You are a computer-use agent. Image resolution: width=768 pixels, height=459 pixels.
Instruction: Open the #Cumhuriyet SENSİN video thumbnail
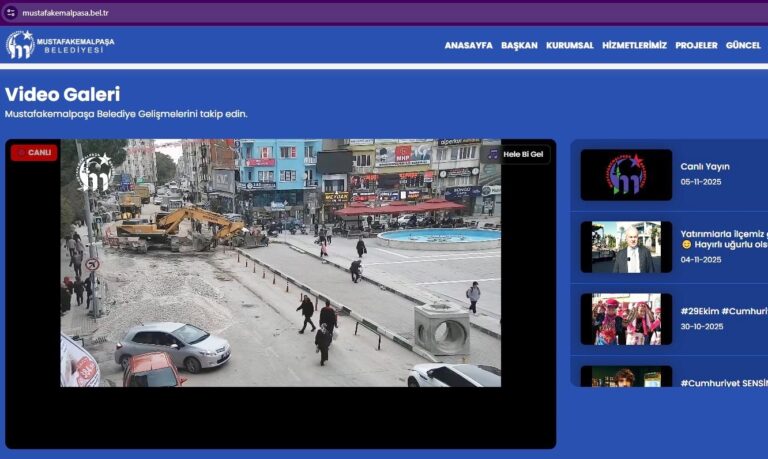tap(626, 377)
